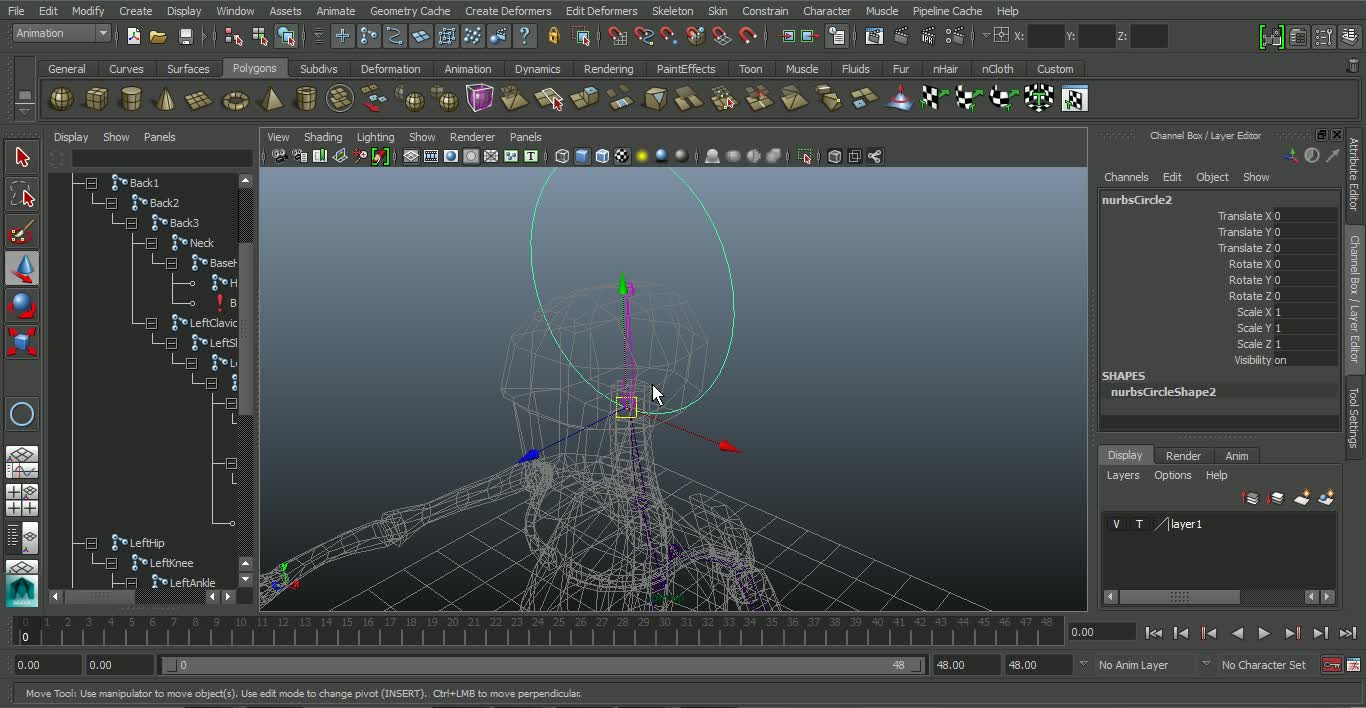The height and width of the screenshot is (708, 1366).
Task: Collapse the LeftHip joint in outliner
Action: (x=91, y=543)
